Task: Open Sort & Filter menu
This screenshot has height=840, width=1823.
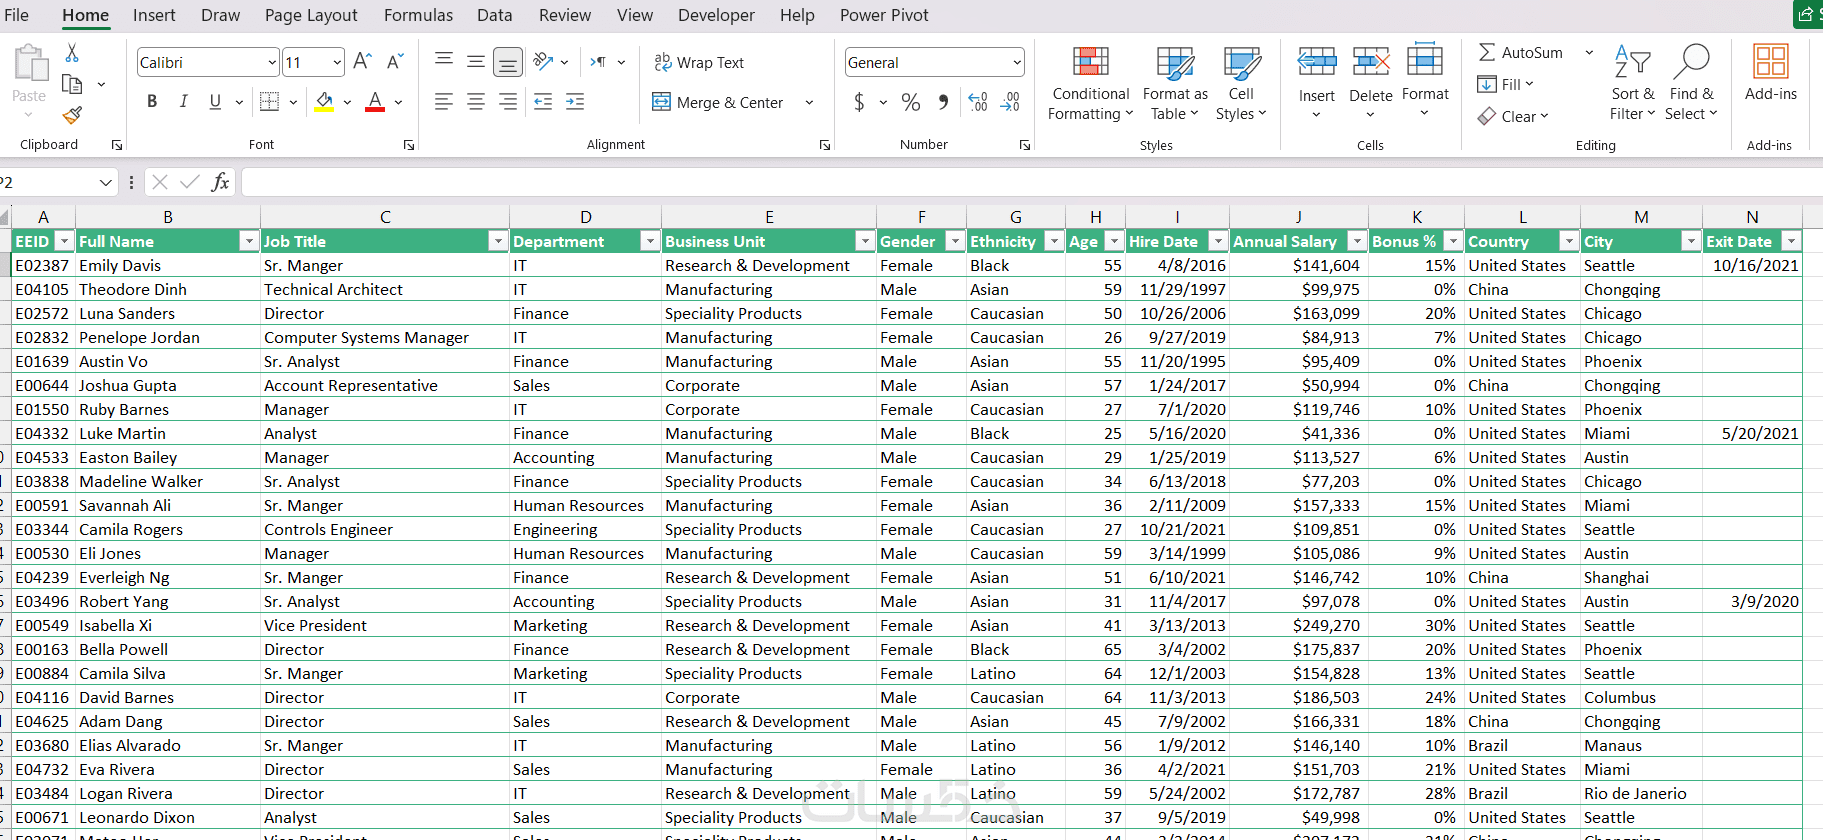Action: pos(1632,84)
